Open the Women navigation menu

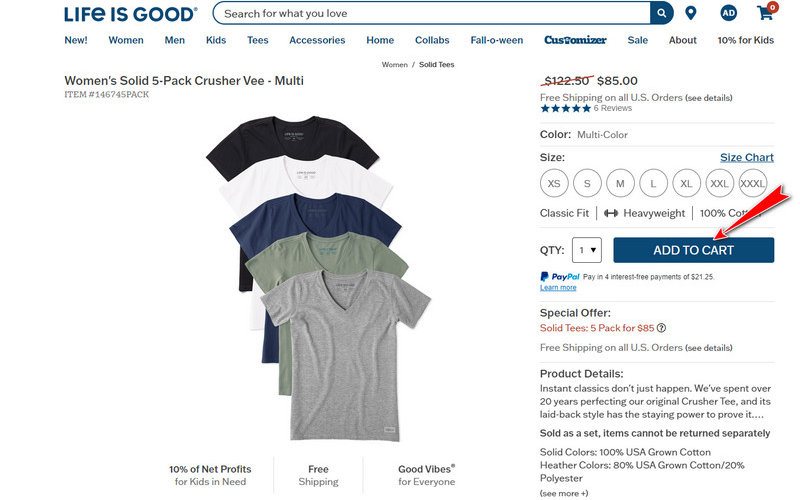(x=126, y=40)
